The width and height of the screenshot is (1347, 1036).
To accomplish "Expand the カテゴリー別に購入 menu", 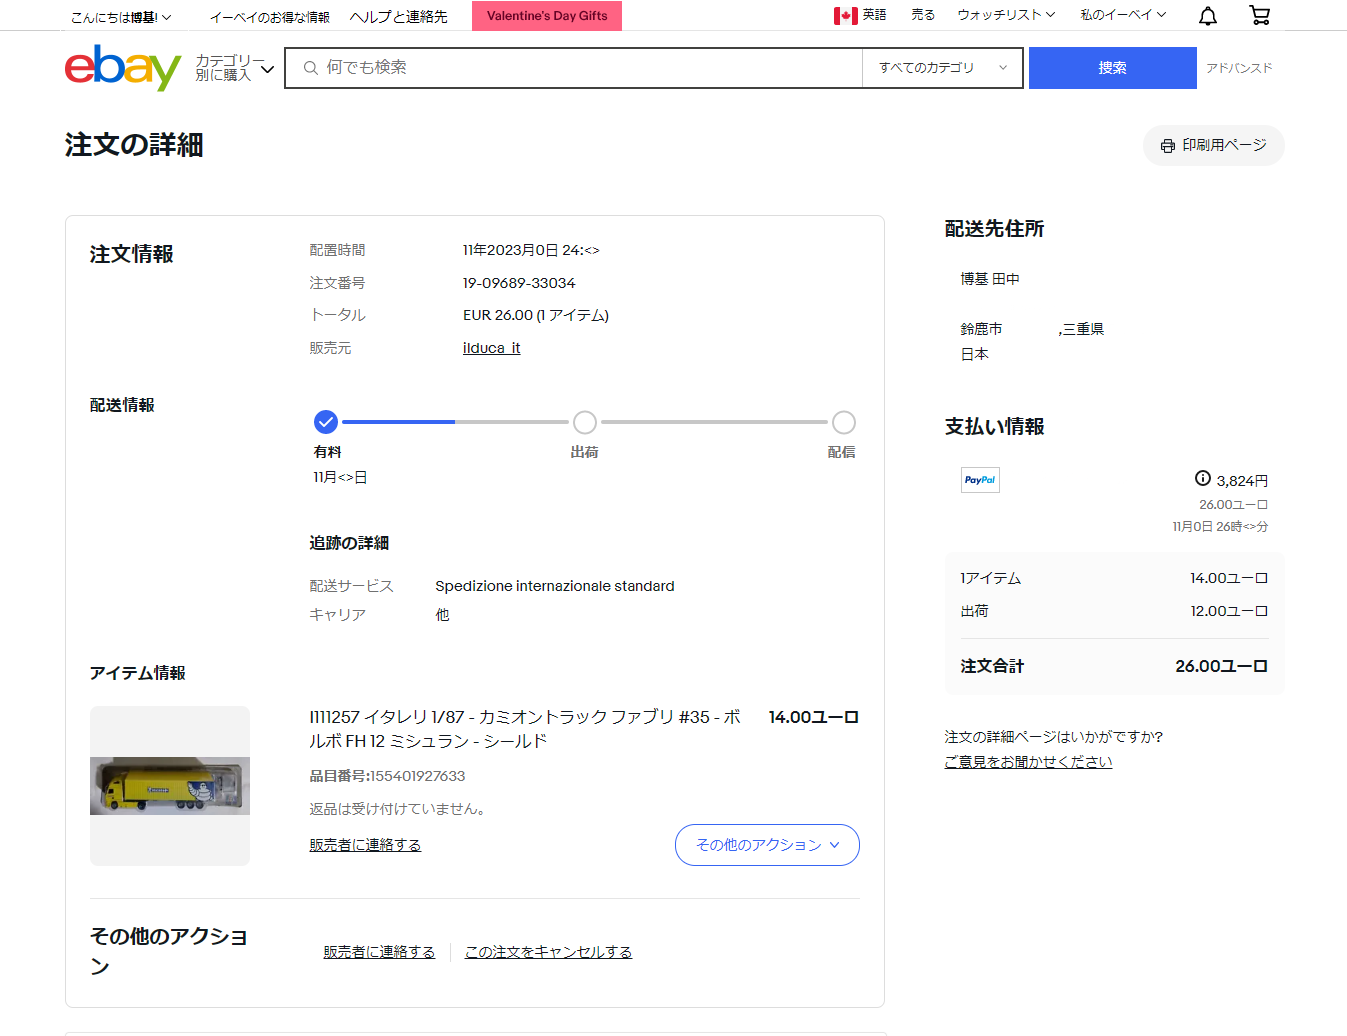I will (235, 68).
